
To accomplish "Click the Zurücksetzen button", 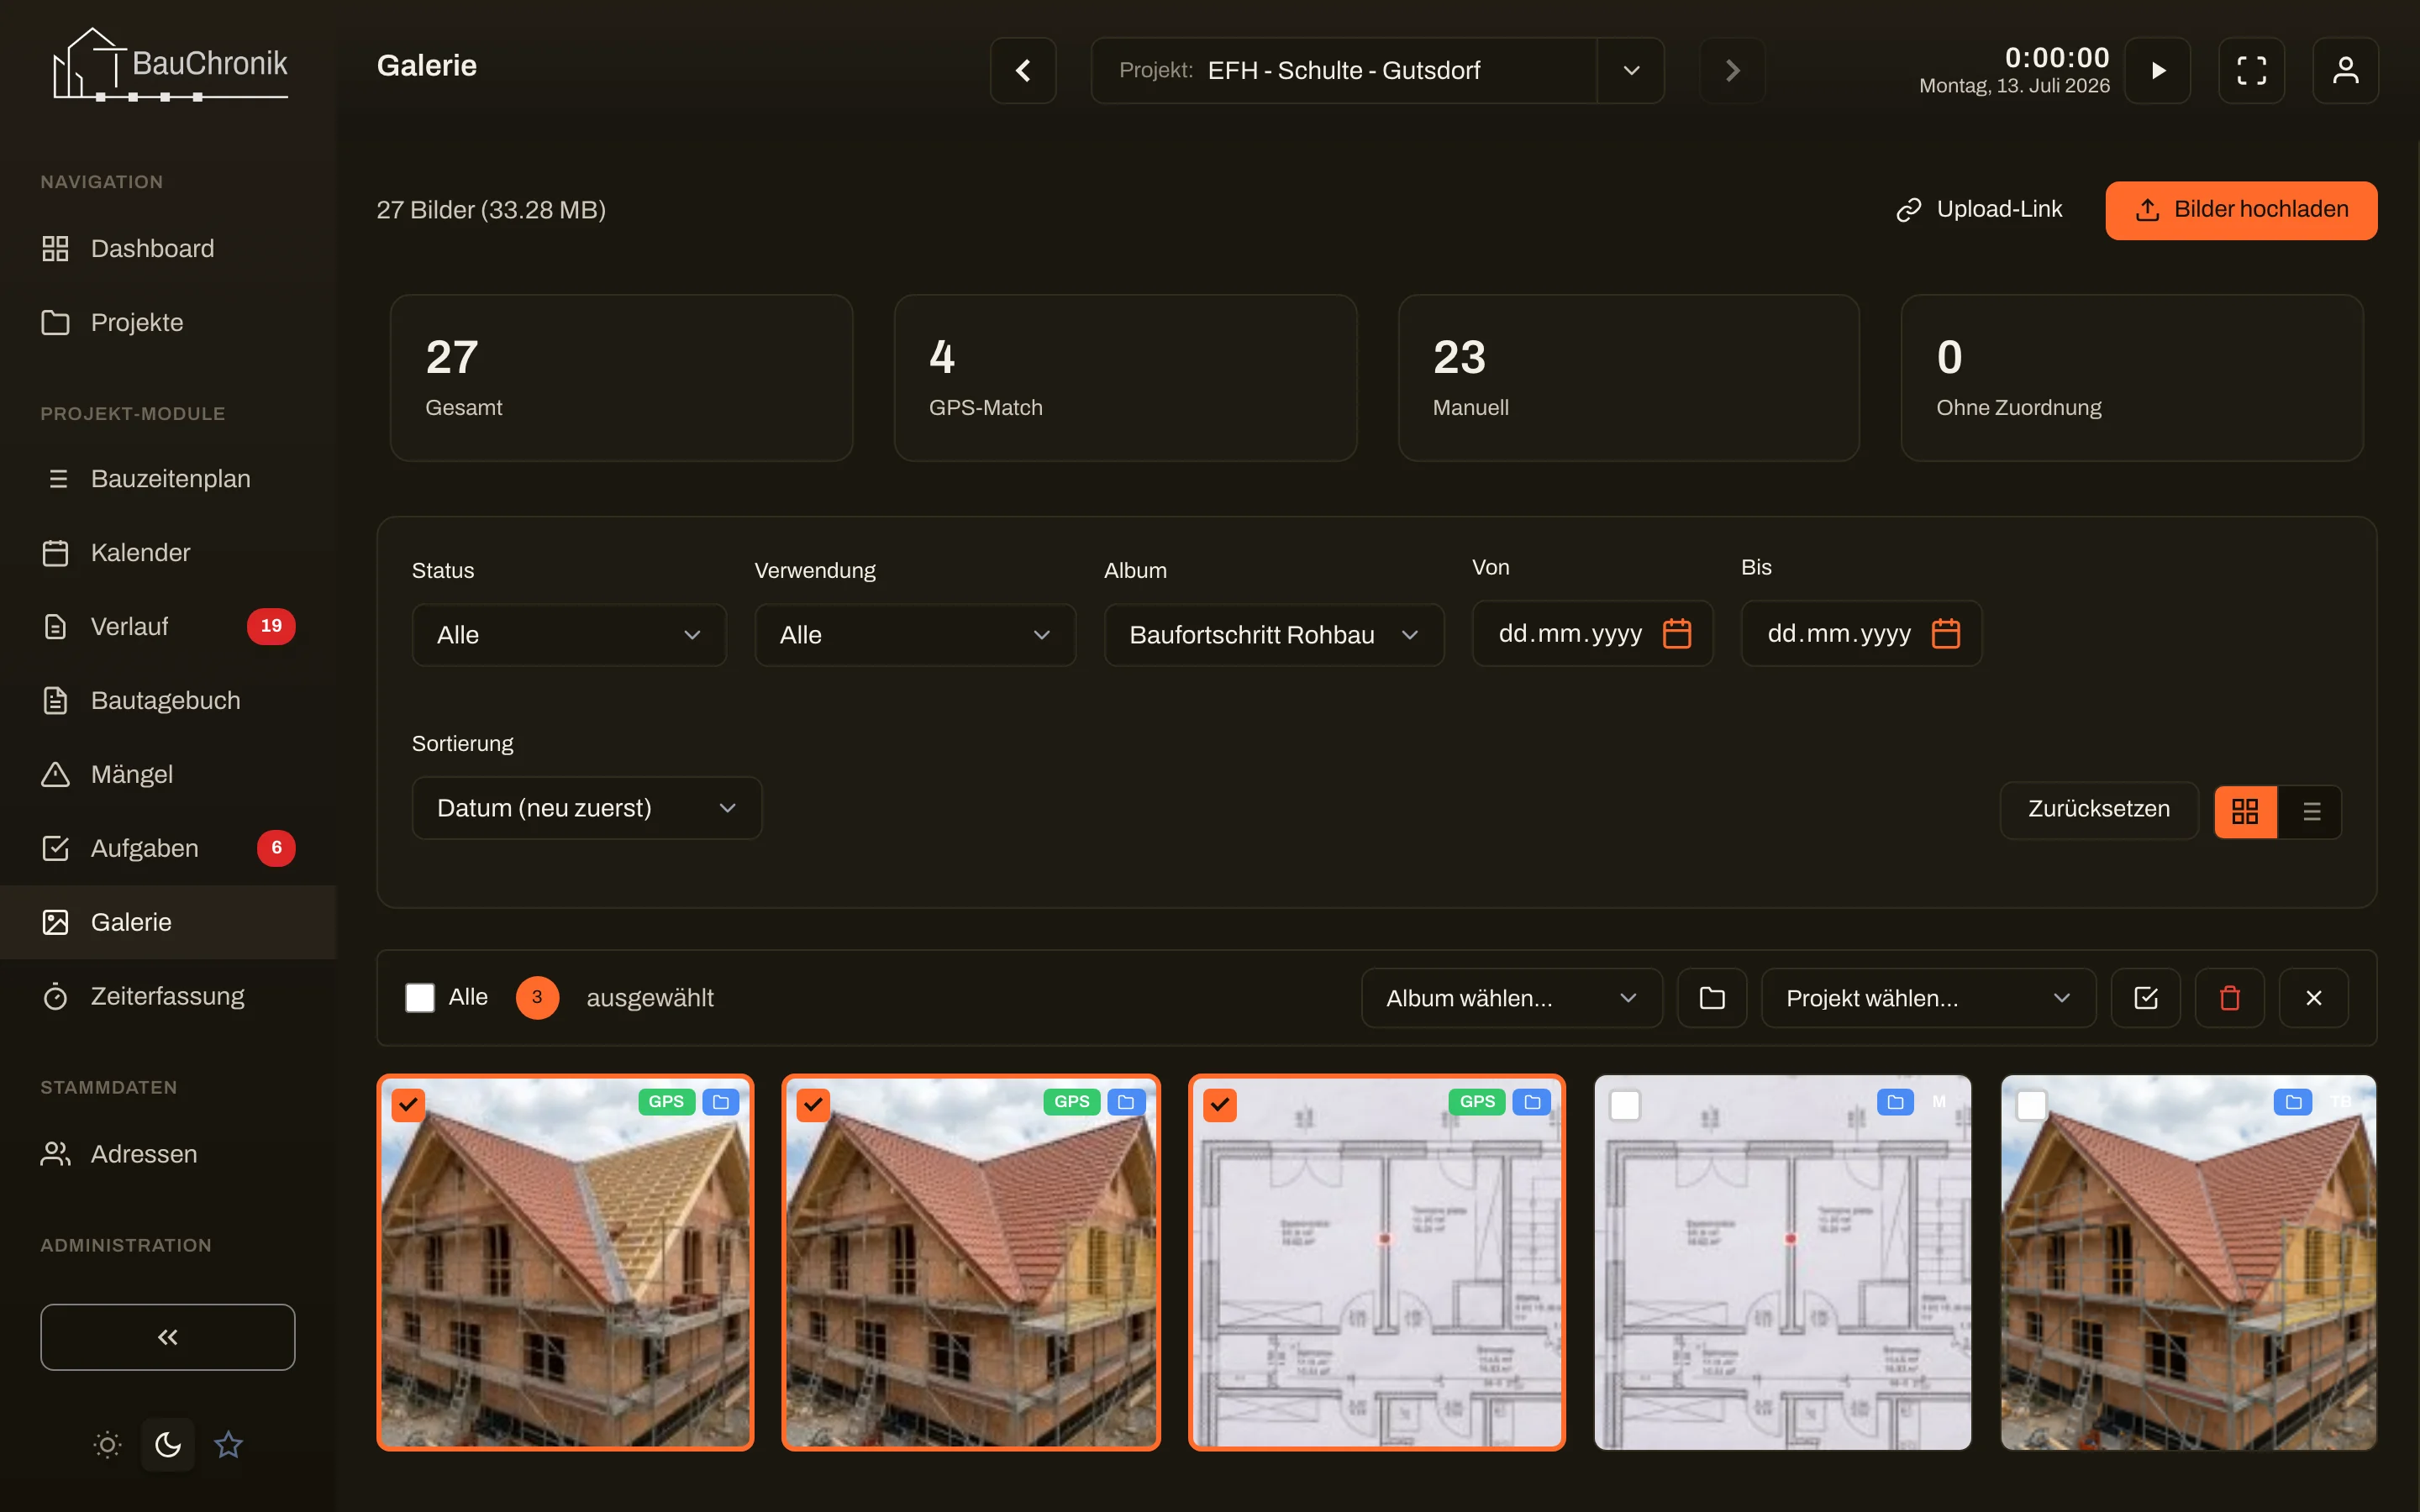I will (x=2099, y=809).
